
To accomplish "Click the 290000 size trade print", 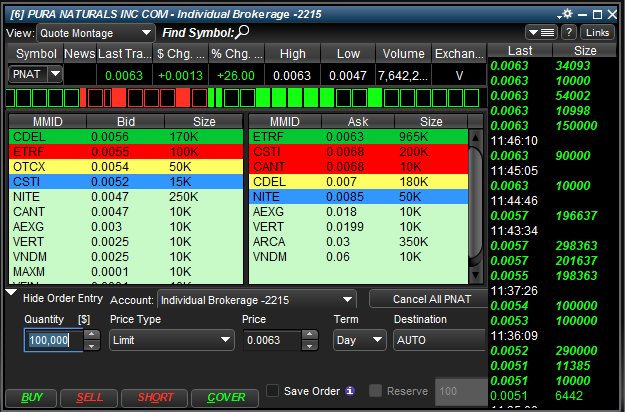I will coord(576,351).
